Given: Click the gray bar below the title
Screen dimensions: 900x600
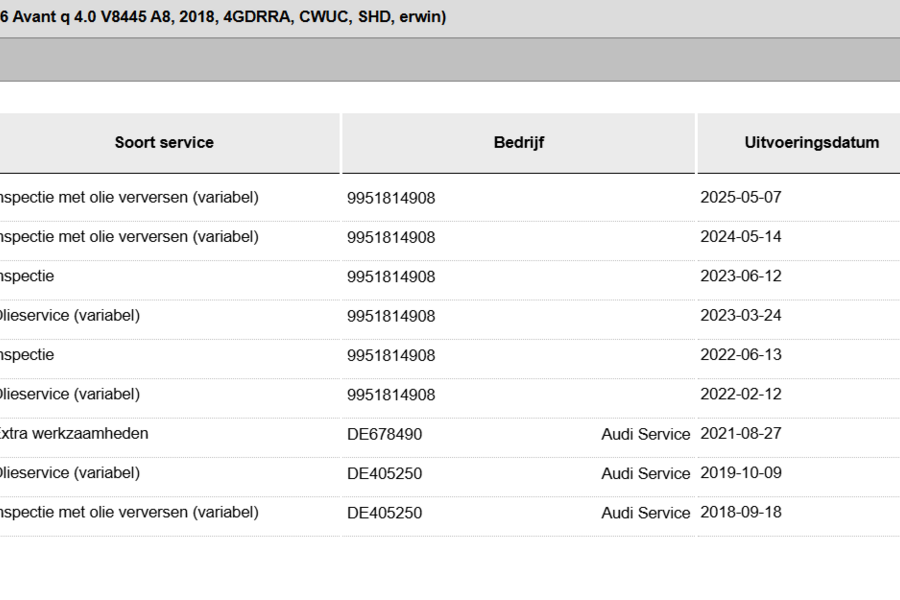Looking at the screenshot, I should [450, 60].
